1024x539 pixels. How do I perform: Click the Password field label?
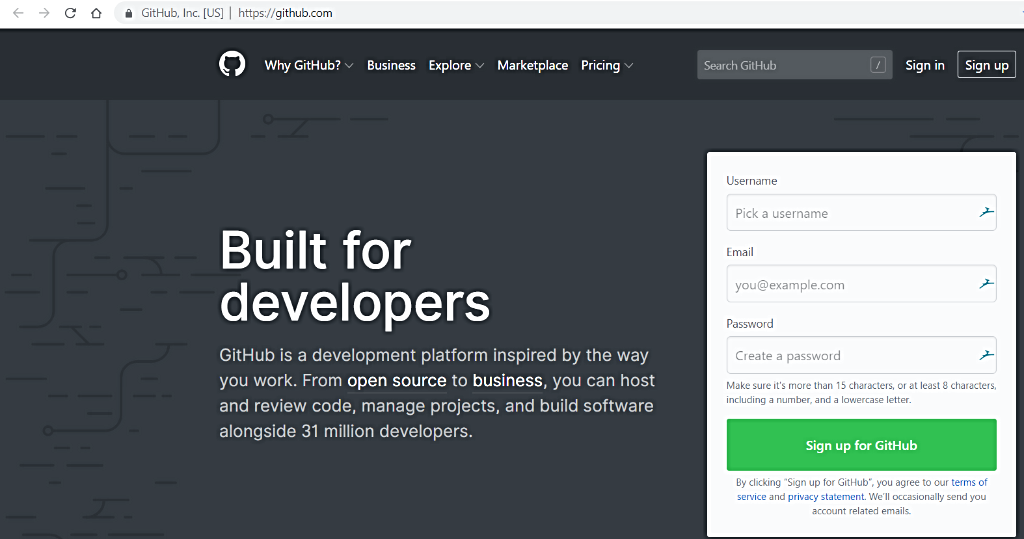750,324
